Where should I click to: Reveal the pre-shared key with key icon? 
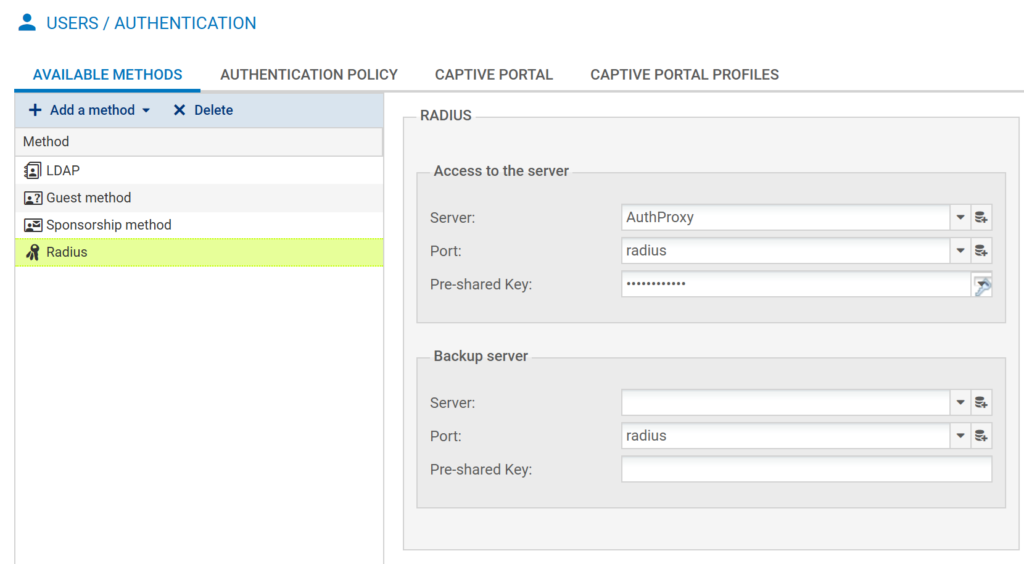click(x=982, y=285)
